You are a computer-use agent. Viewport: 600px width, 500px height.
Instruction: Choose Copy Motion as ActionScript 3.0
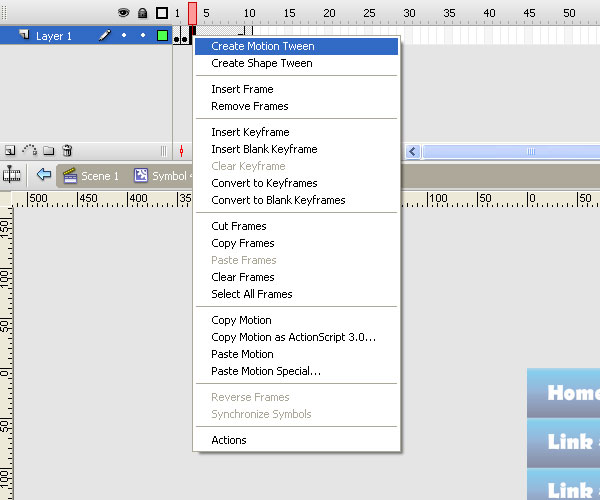point(297,337)
